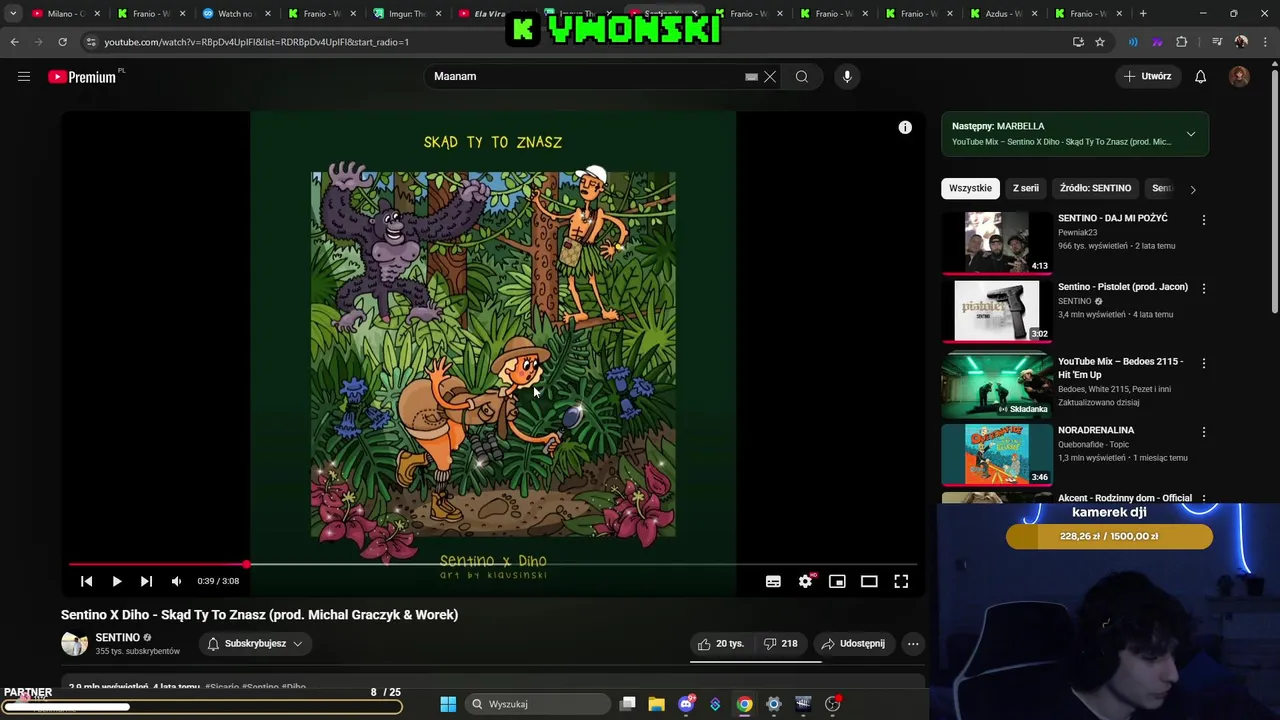Open SENTINO channel name link
This screenshot has height=720, width=1280.
pyautogui.click(x=117, y=637)
